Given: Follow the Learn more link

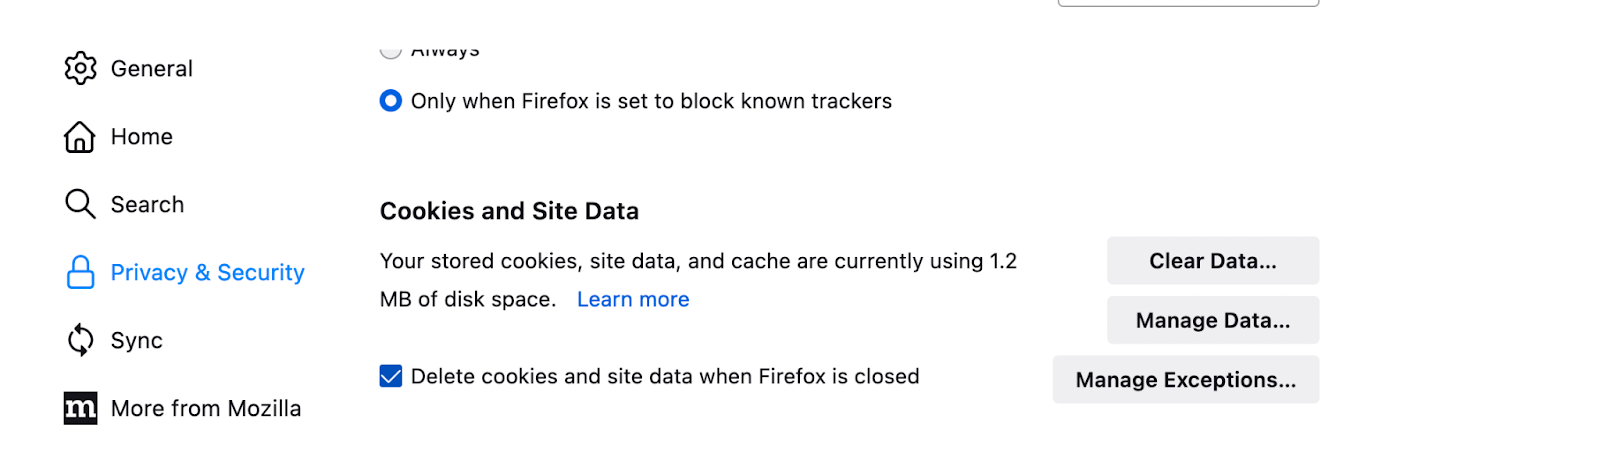Looking at the screenshot, I should (633, 299).
